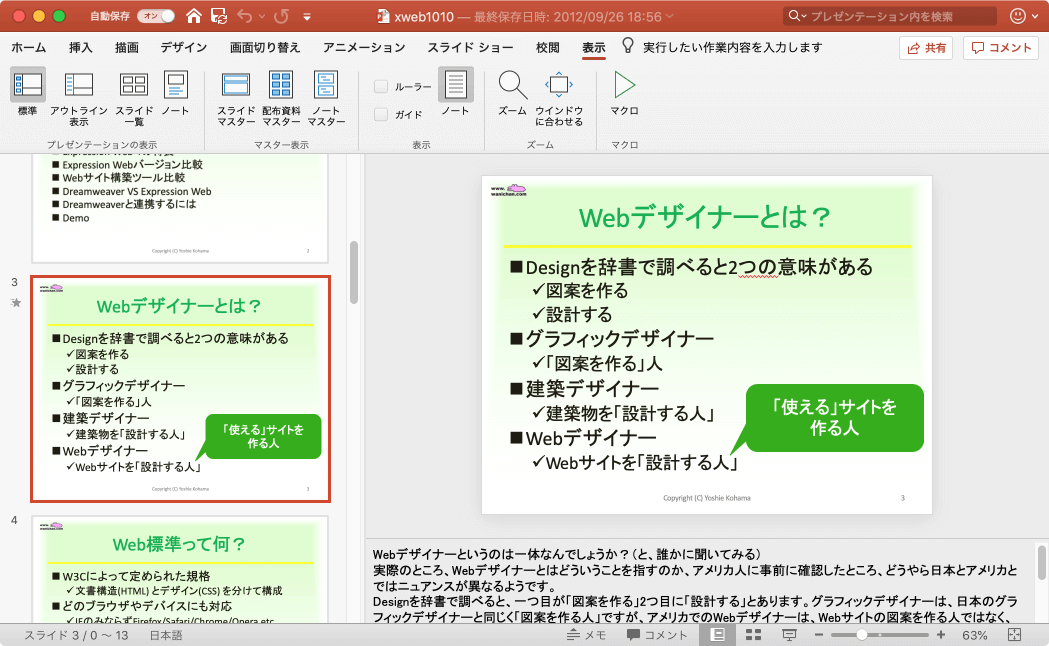The height and width of the screenshot is (646, 1049).
Task: Open Notes page view in presentation views group
Action: pos(175,94)
